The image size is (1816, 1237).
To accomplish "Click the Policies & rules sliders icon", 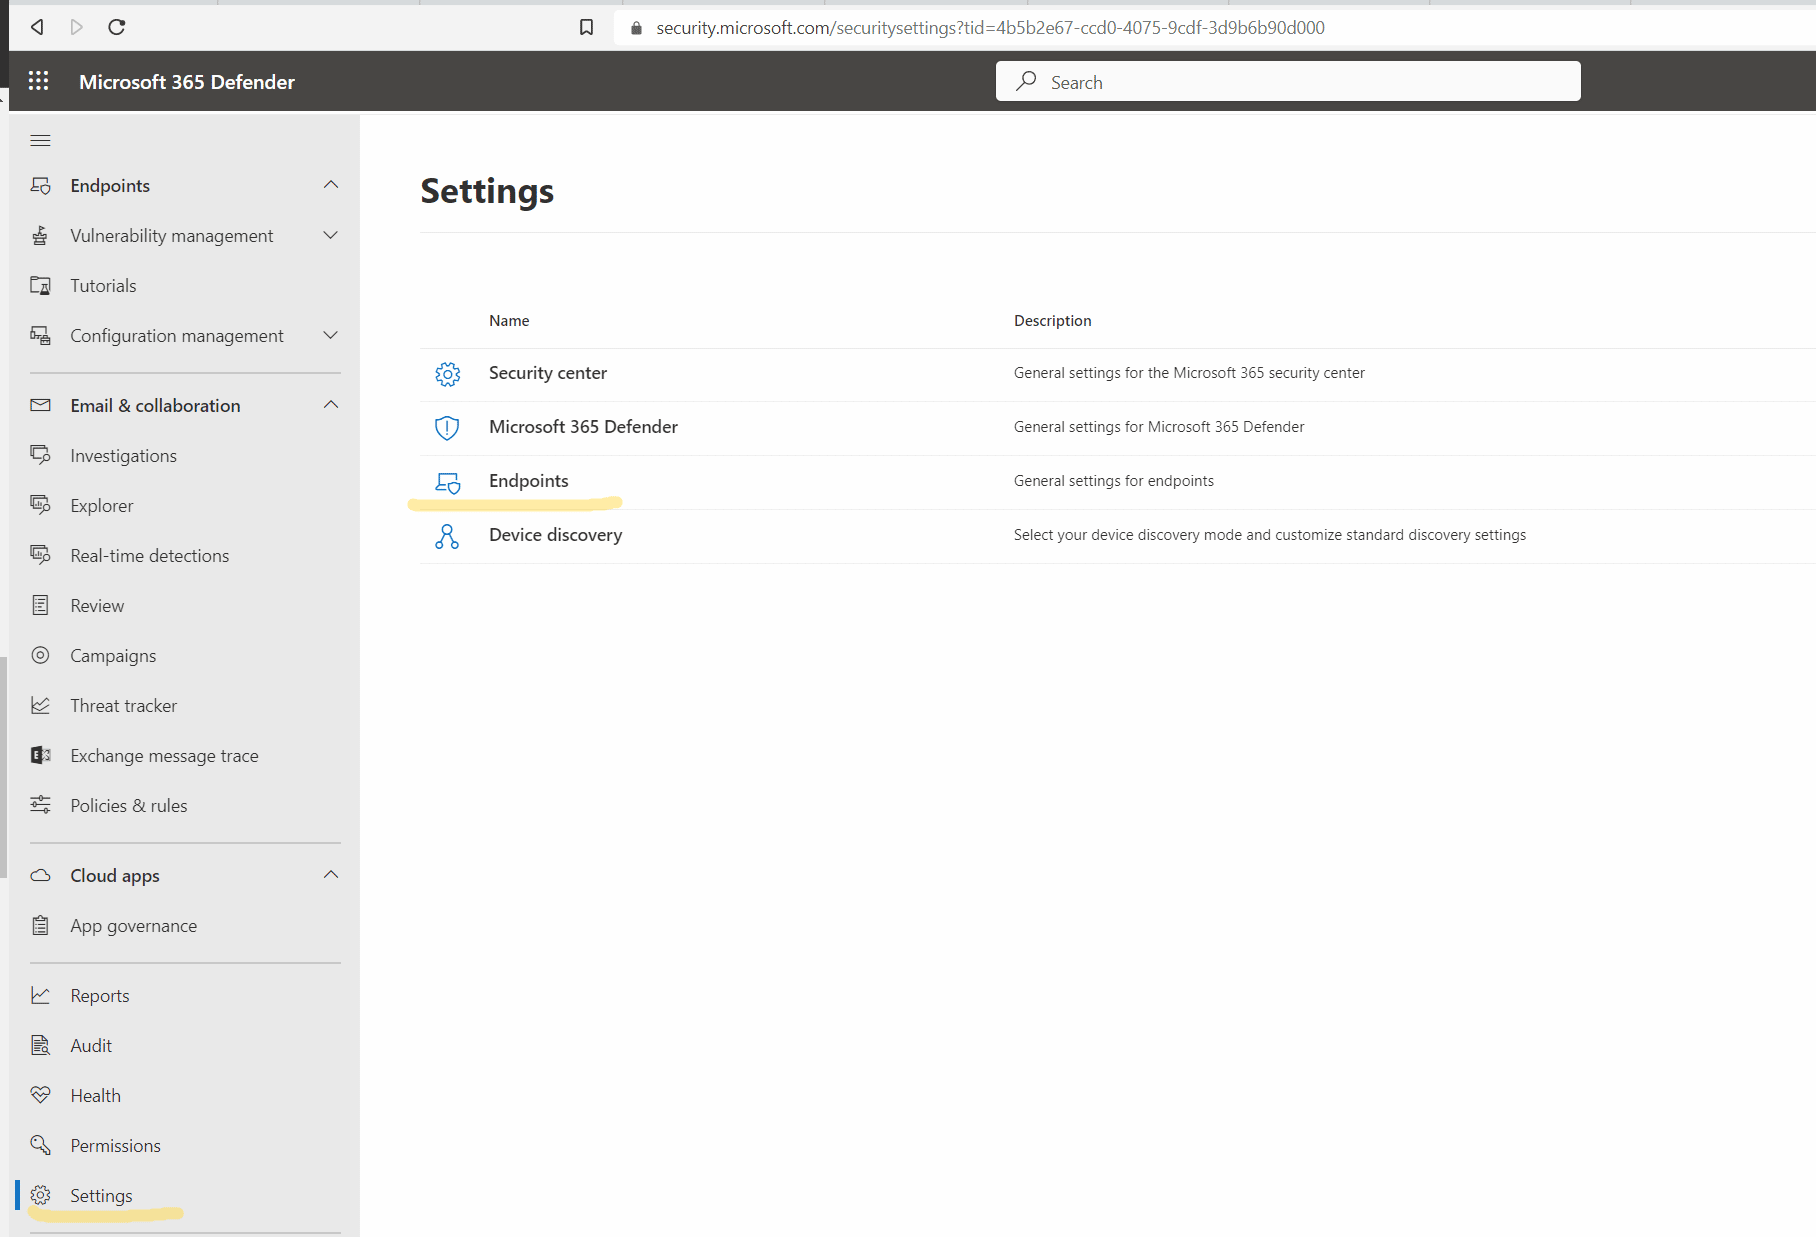I will 40,805.
